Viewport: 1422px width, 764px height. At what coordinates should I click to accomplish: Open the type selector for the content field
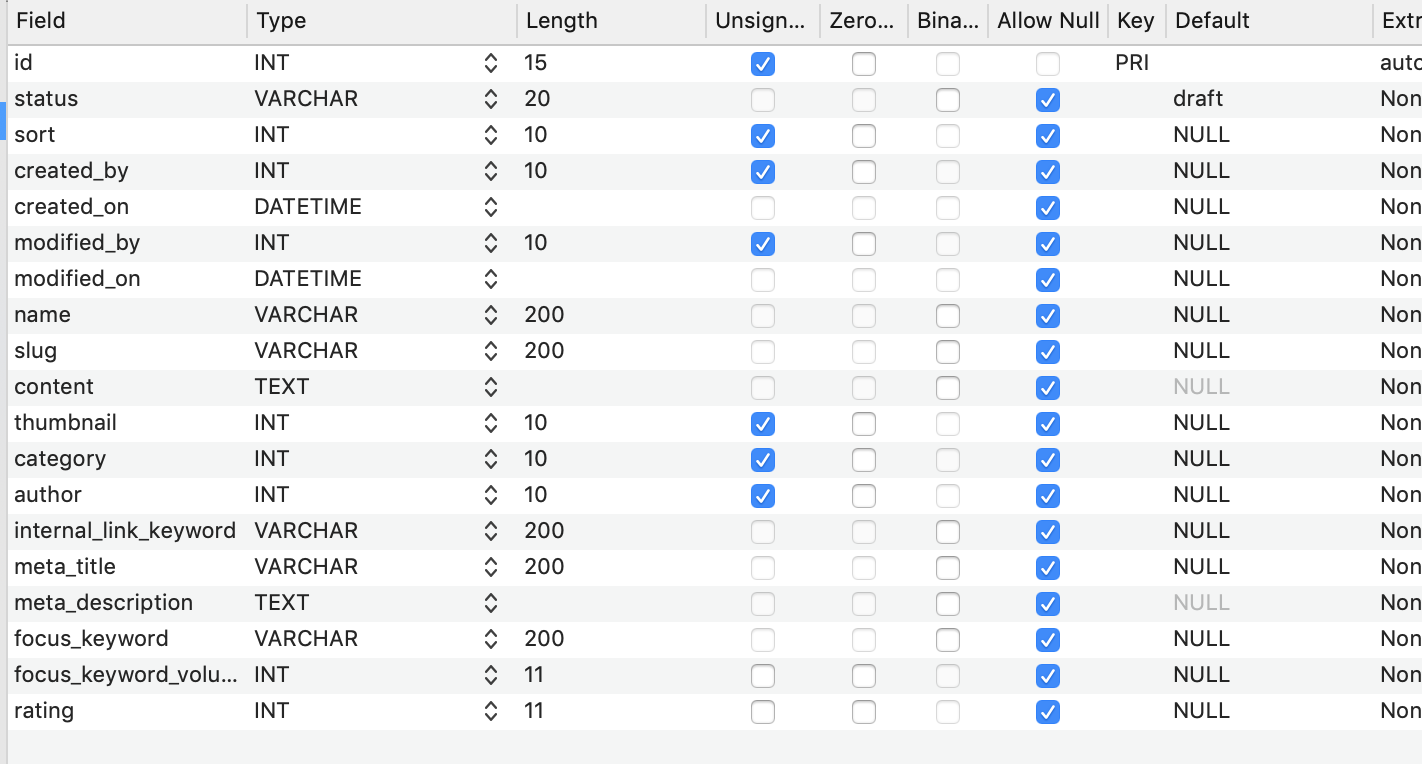pos(490,387)
